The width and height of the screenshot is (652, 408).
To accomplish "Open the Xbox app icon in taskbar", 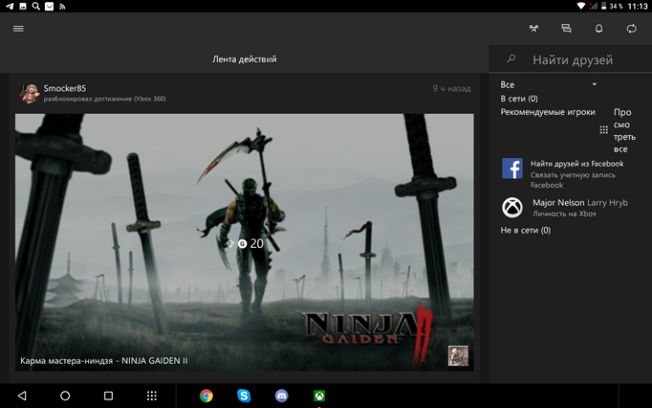I will [319, 396].
